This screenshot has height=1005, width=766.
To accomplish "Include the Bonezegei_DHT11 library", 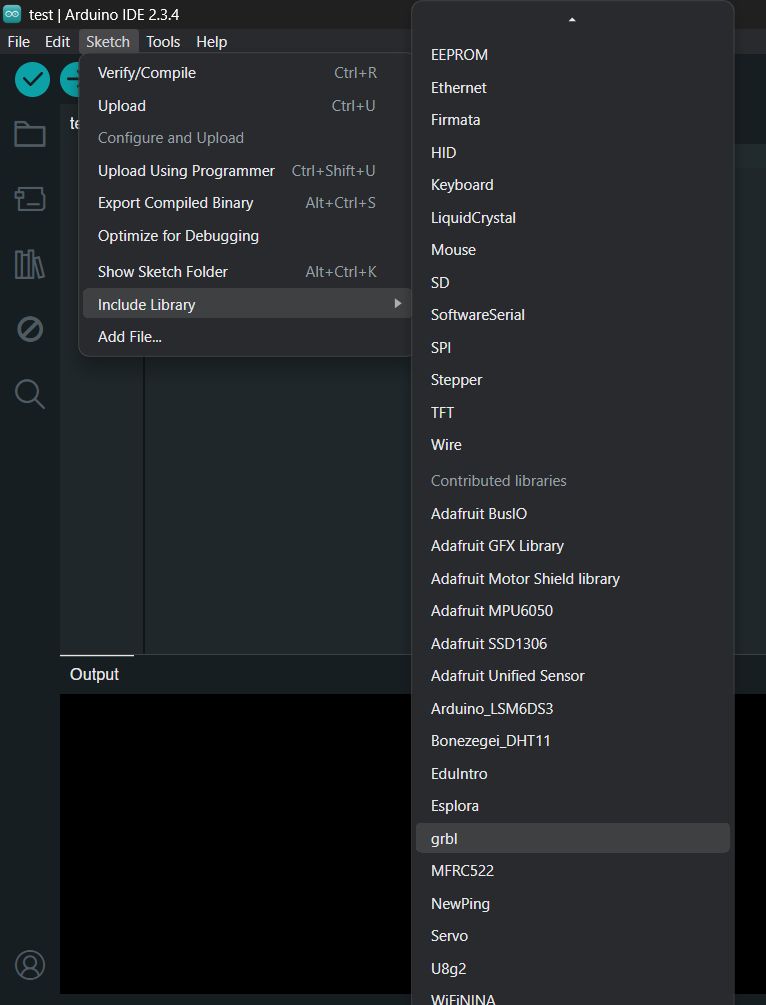I will tap(572, 741).
